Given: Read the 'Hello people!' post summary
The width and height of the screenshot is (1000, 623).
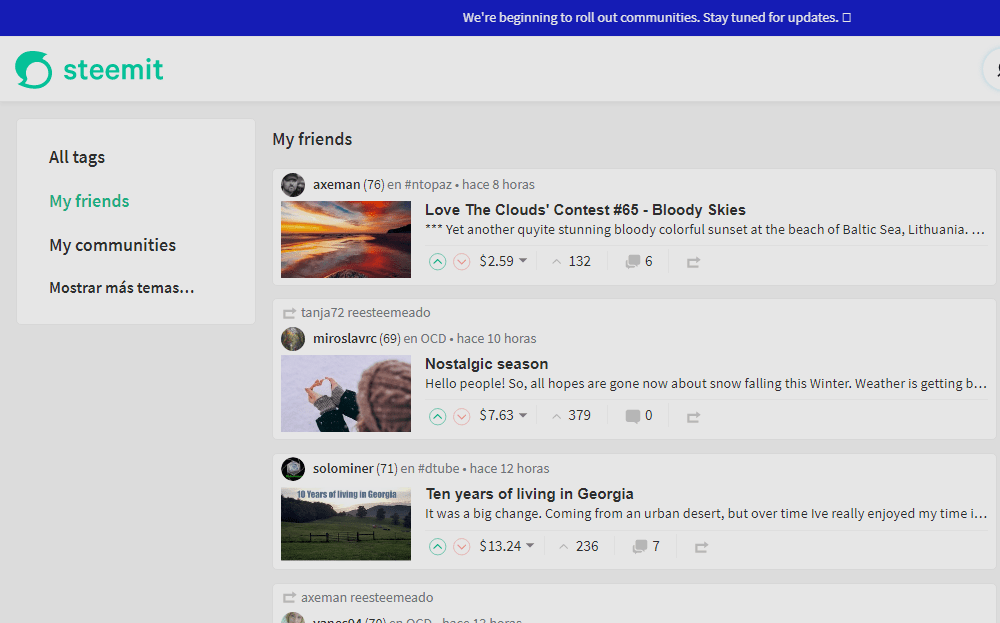Looking at the screenshot, I should [706, 384].
